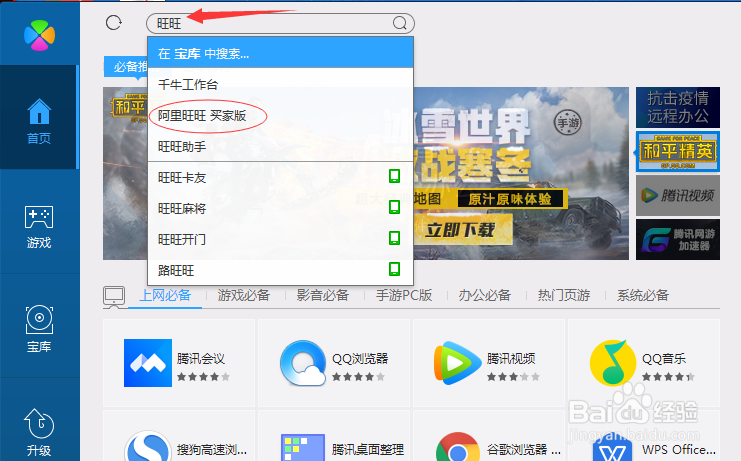
Task: Click the refresh icon beside search box
Action: click(113, 23)
